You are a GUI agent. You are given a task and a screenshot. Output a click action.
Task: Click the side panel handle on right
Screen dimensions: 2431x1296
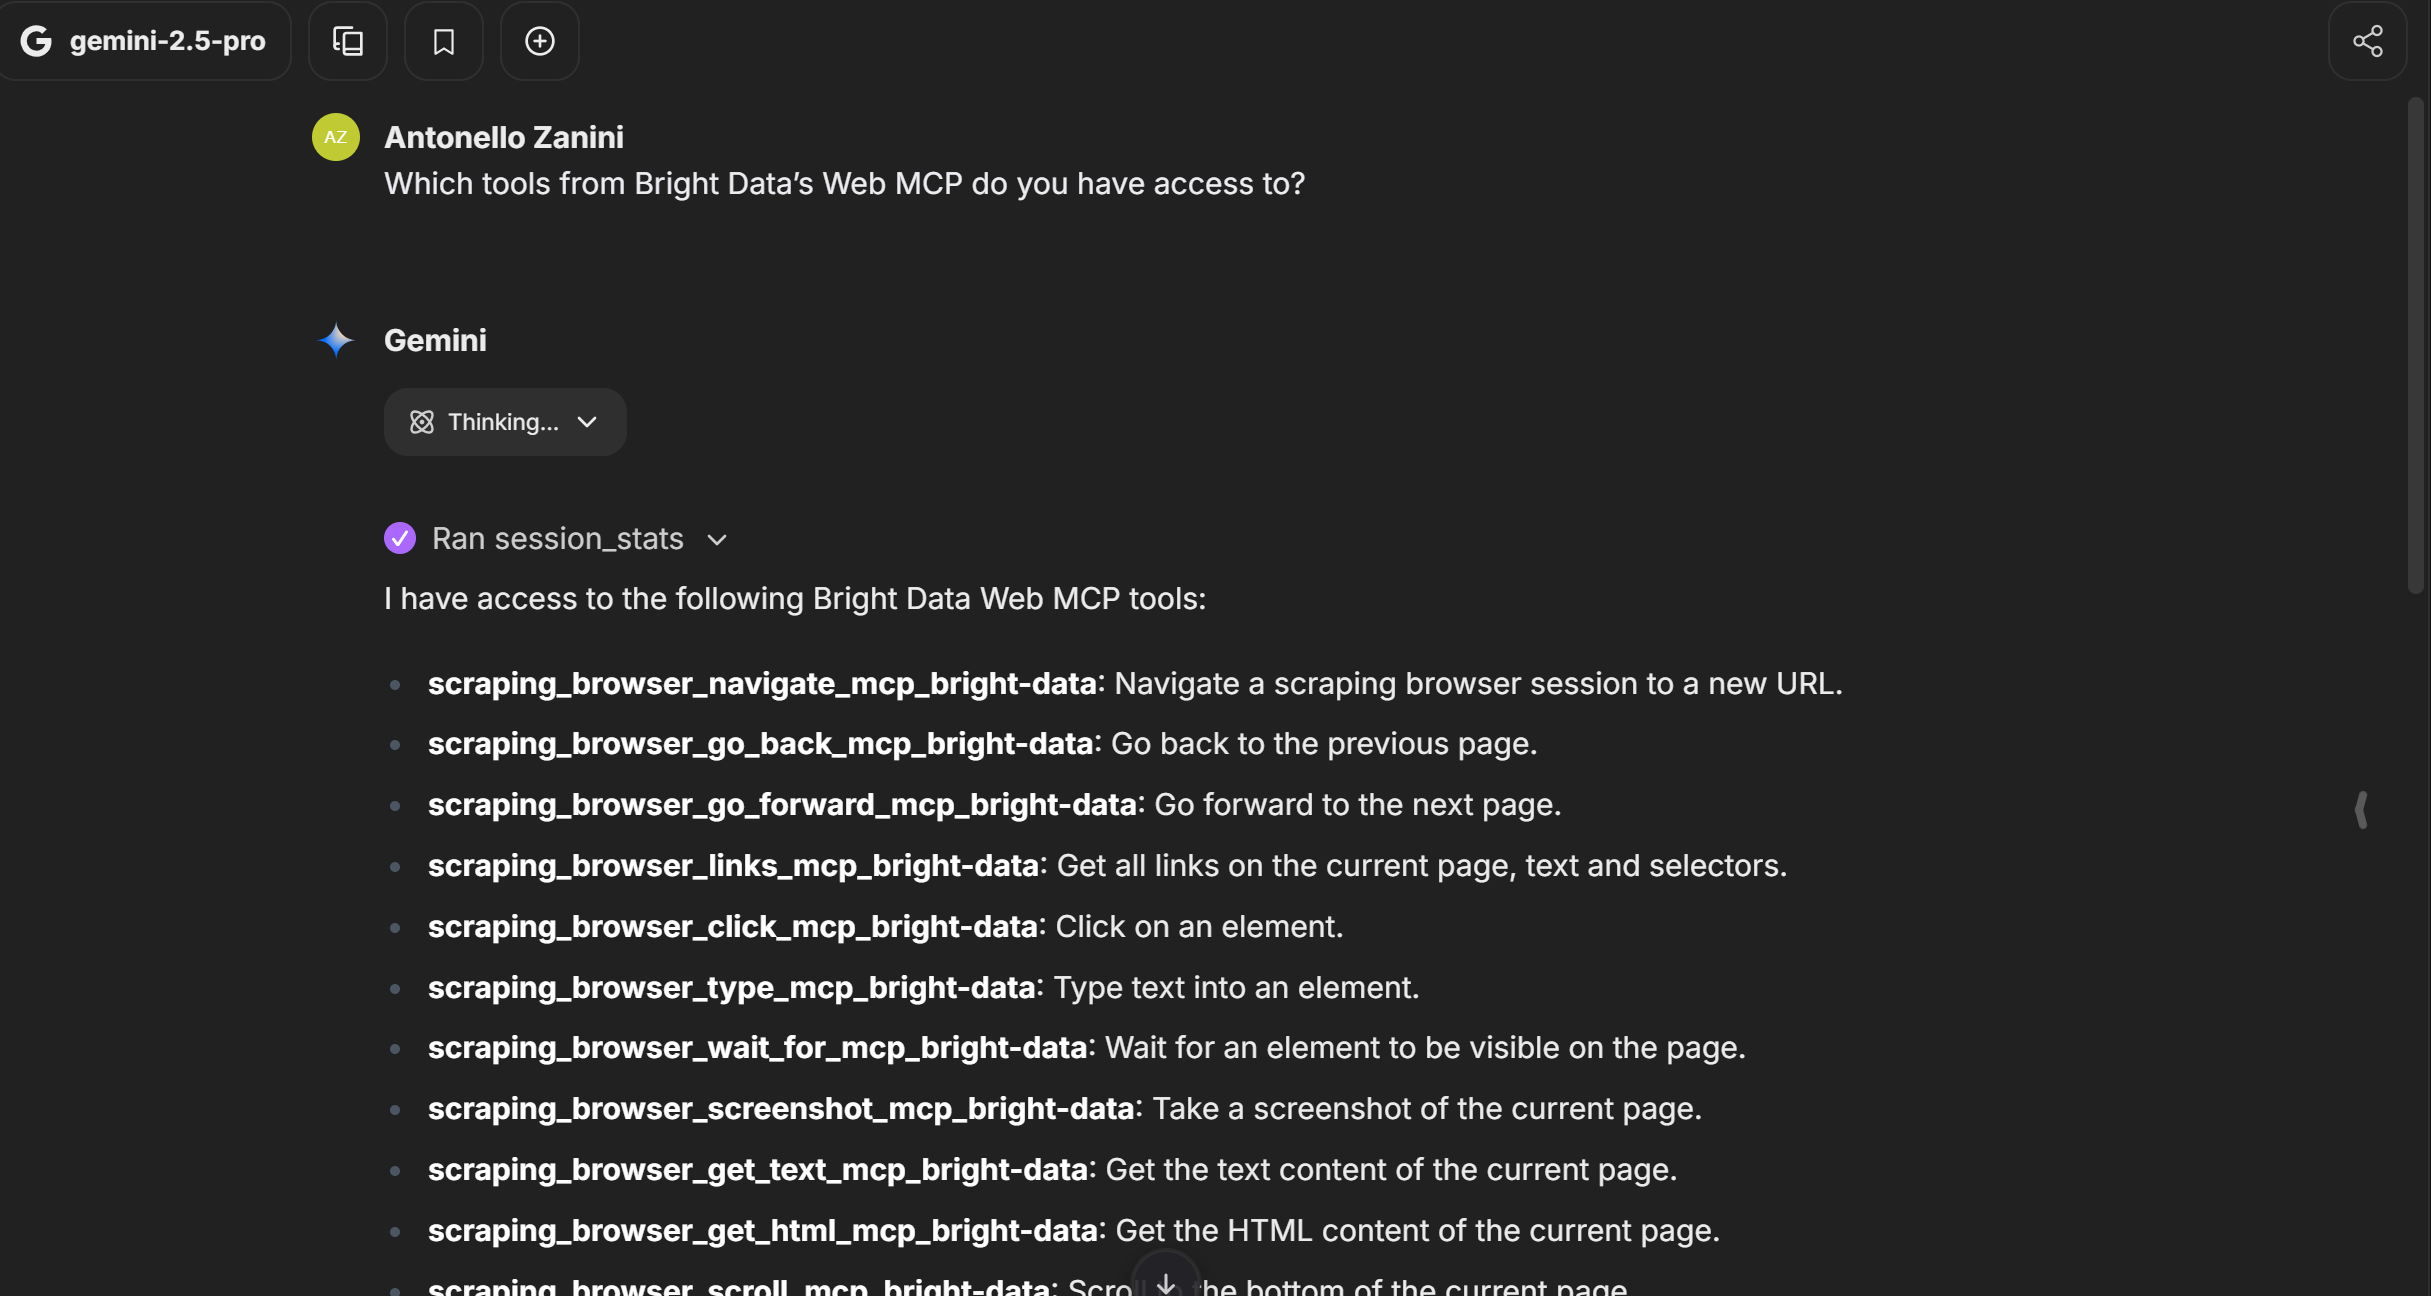pos(2361,809)
